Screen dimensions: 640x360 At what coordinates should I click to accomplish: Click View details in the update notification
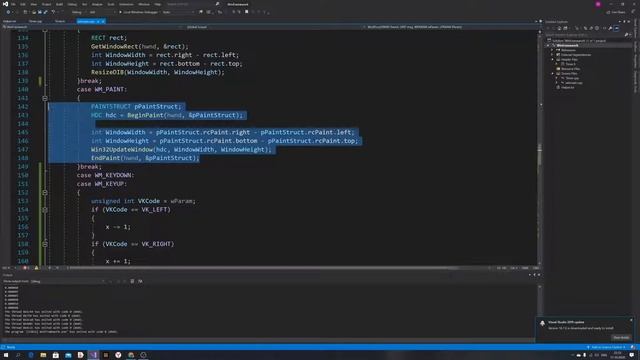[621, 338]
